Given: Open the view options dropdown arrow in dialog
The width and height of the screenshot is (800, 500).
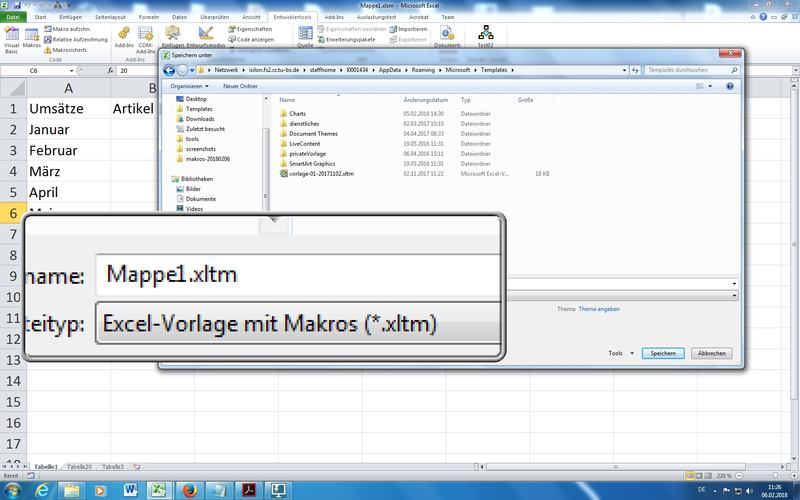Looking at the screenshot, I should tap(710, 86).
